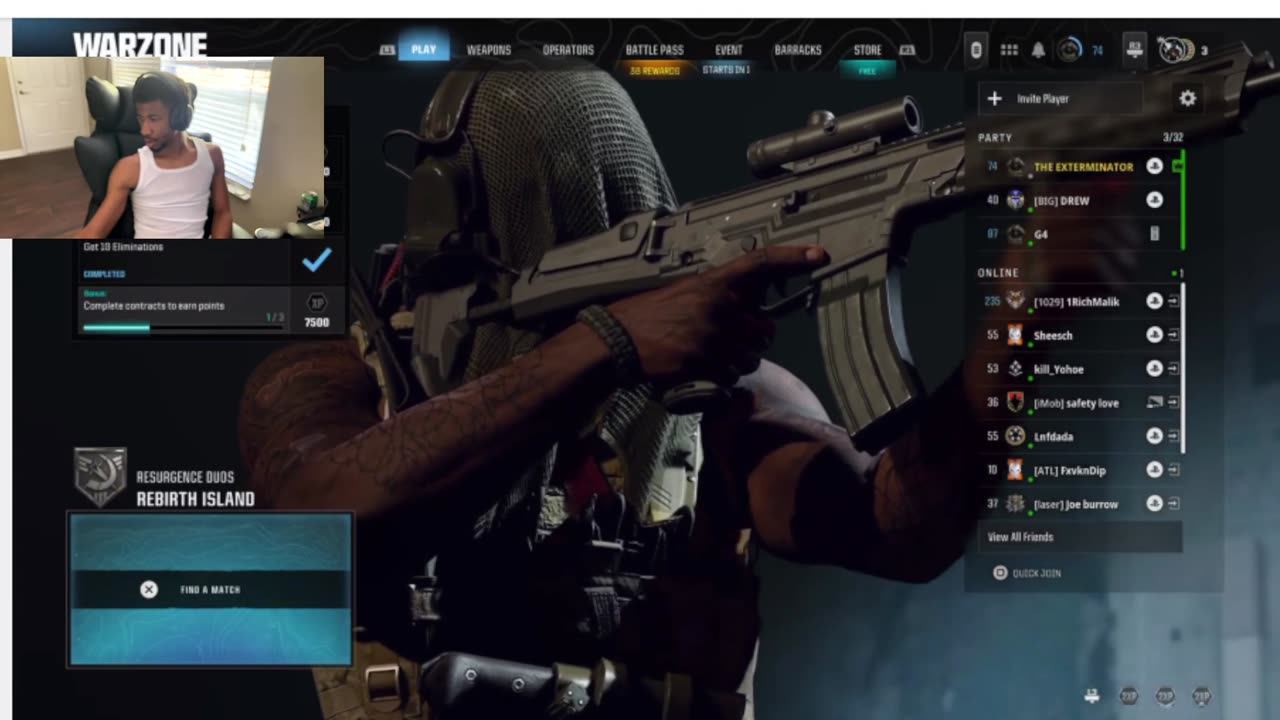Open the Store tab
Viewport: 1280px width, 720px height.
click(x=867, y=50)
